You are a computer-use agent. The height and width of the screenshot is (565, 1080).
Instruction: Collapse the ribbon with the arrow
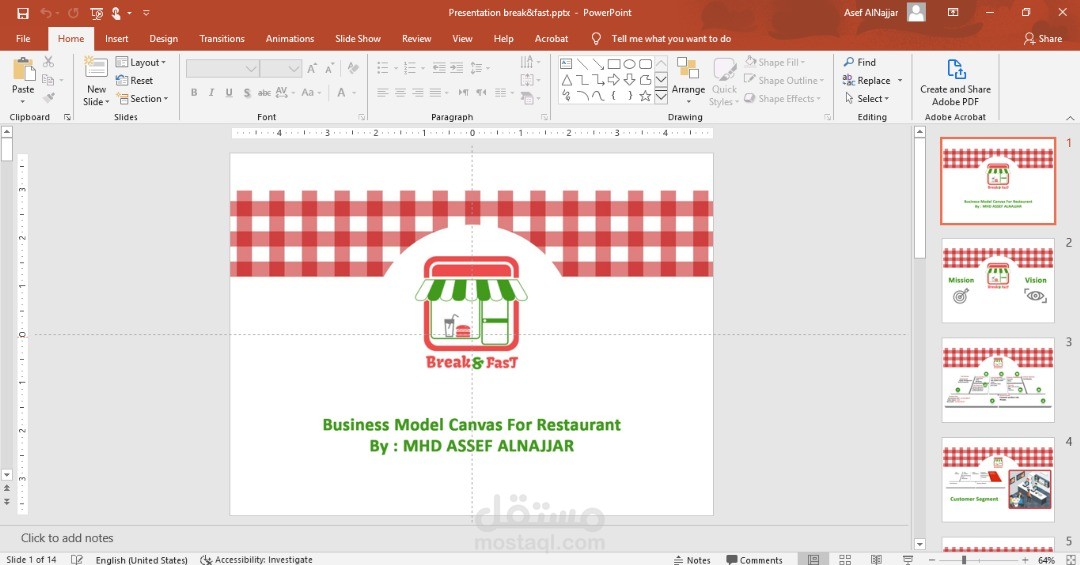1070,118
